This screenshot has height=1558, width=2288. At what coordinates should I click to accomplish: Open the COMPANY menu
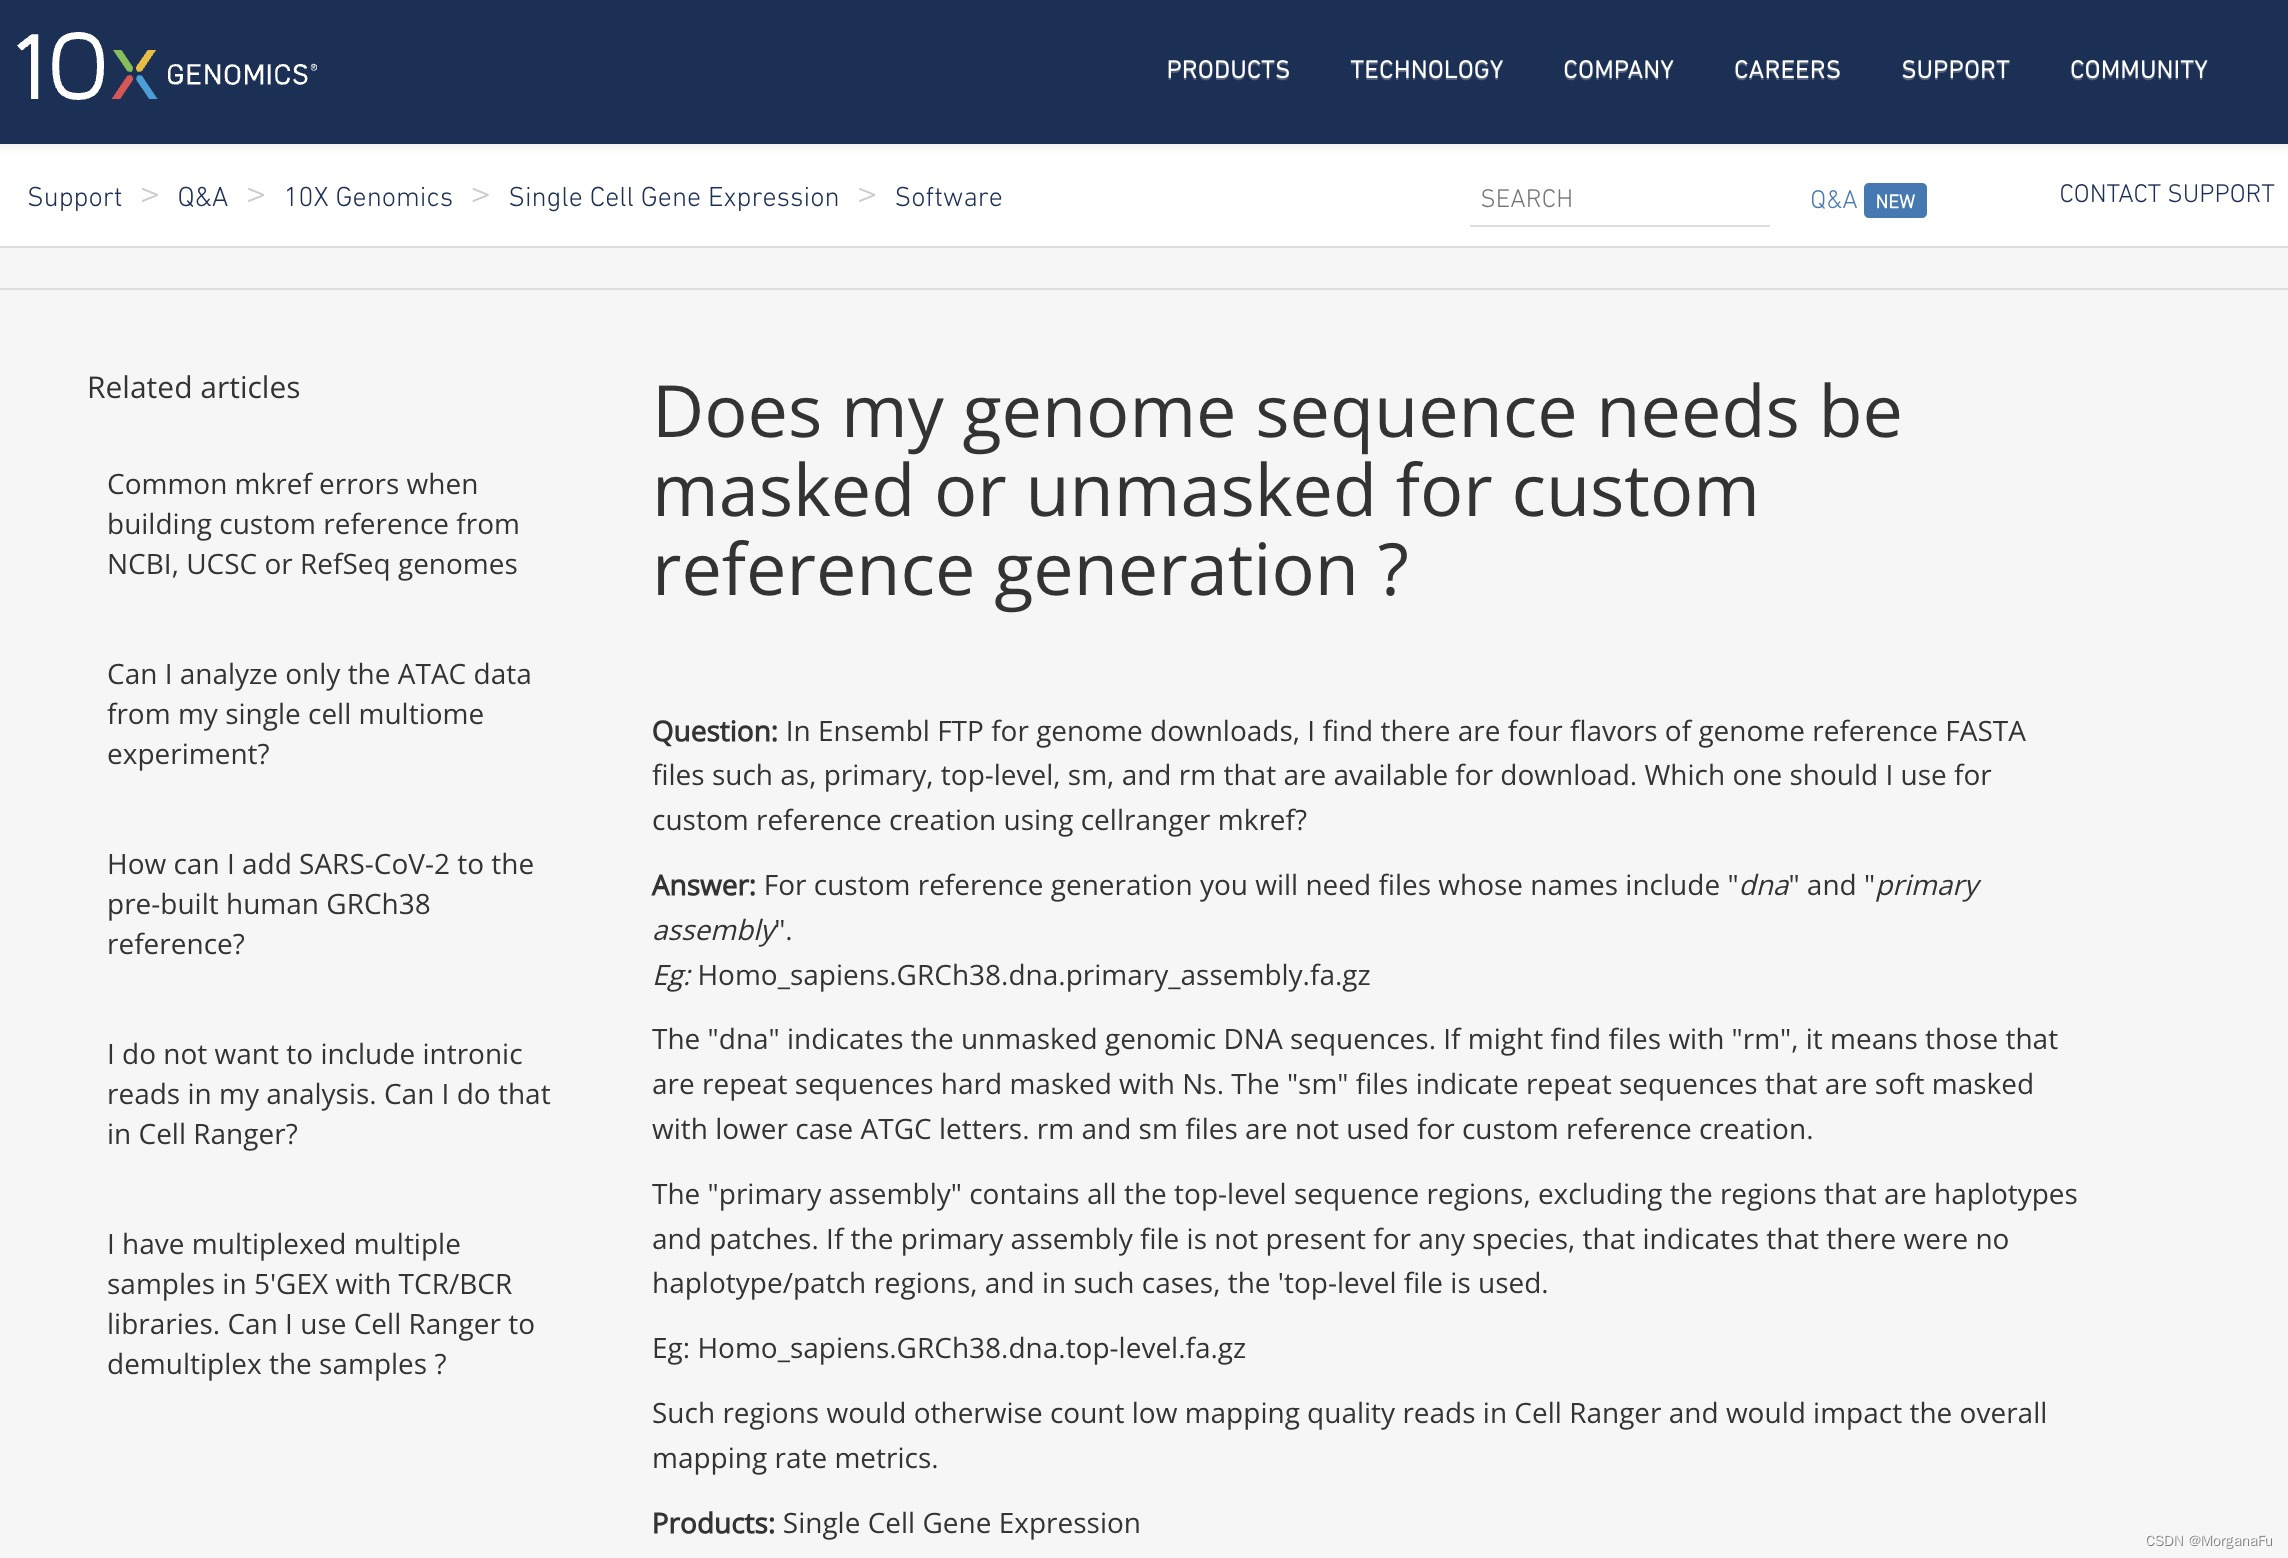click(1617, 70)
